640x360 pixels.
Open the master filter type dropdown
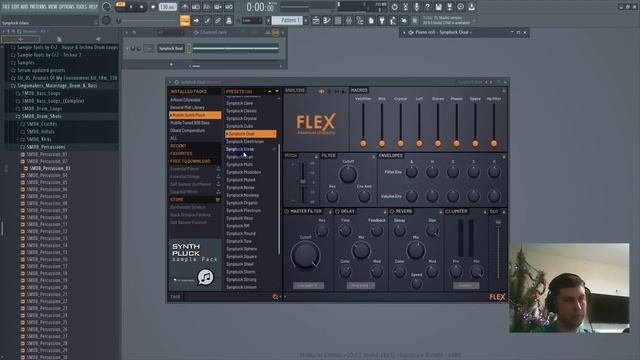point(308,286)
